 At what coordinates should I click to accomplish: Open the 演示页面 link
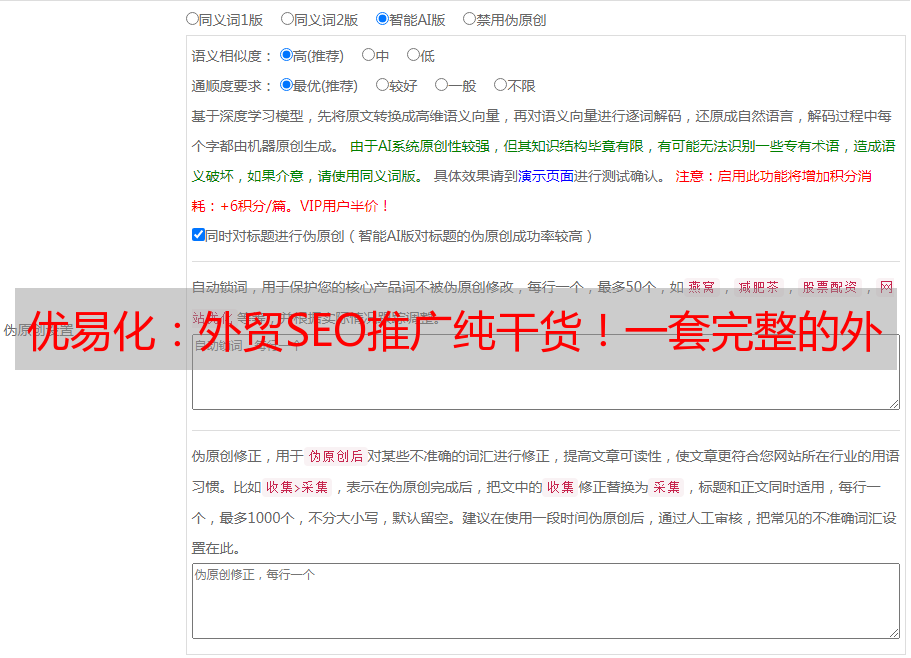point(546,176)
